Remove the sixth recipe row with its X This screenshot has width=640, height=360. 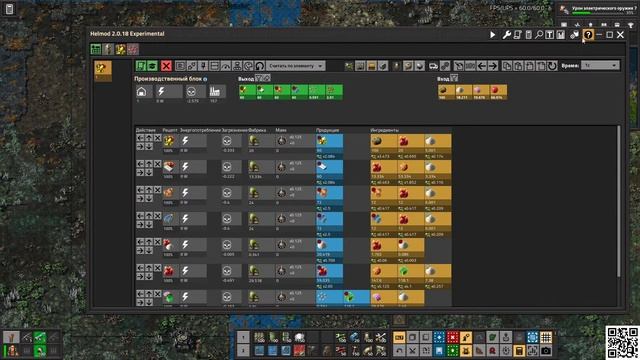pos(157,268)
